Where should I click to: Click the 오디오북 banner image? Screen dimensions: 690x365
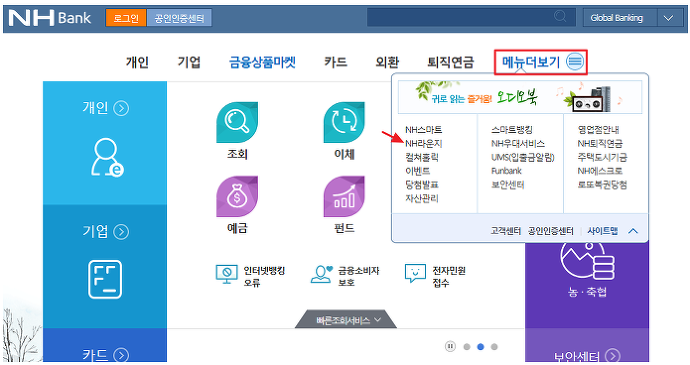[520, 97]
